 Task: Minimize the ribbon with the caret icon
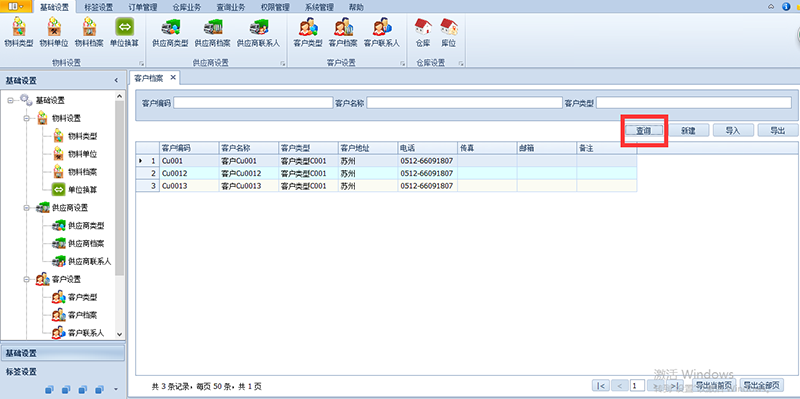pyautogui.click(x=771, y=7)
